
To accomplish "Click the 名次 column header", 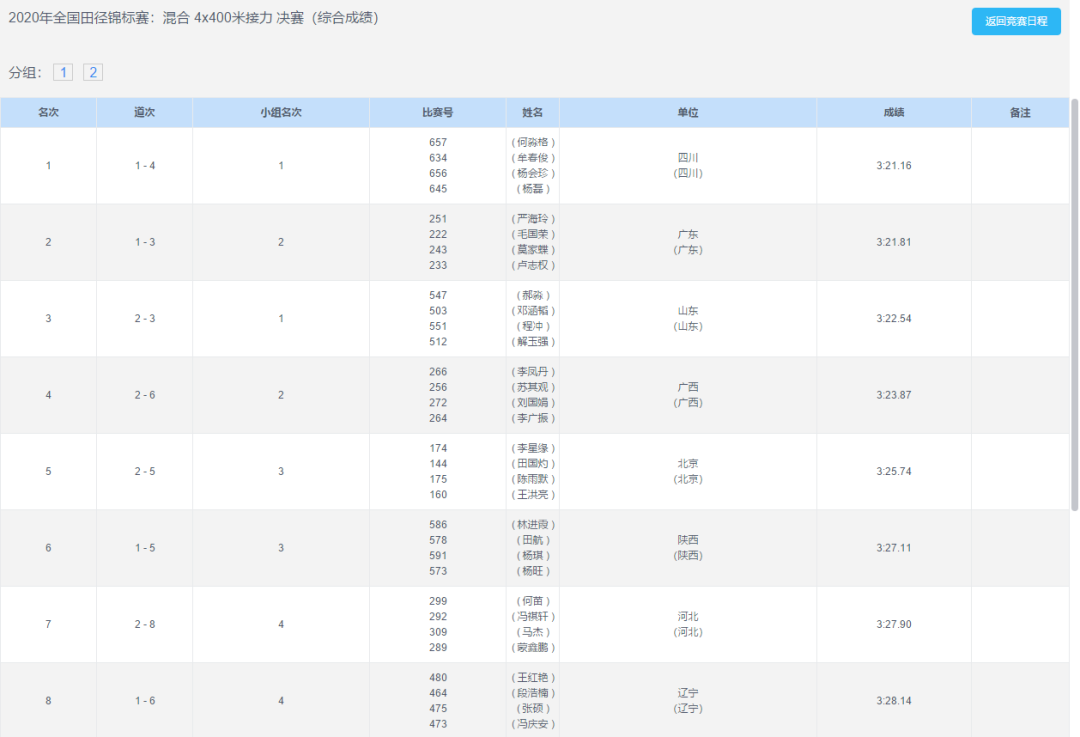I will [48, 113].
